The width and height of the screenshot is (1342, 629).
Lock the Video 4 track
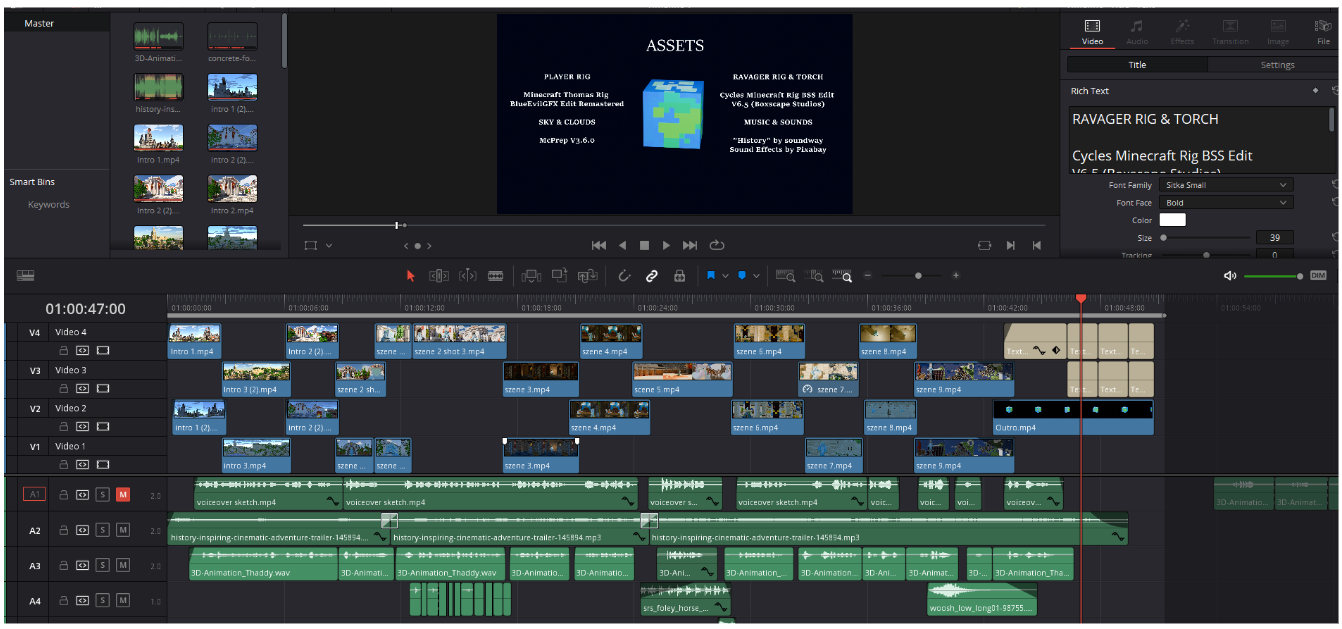[63, 351]
